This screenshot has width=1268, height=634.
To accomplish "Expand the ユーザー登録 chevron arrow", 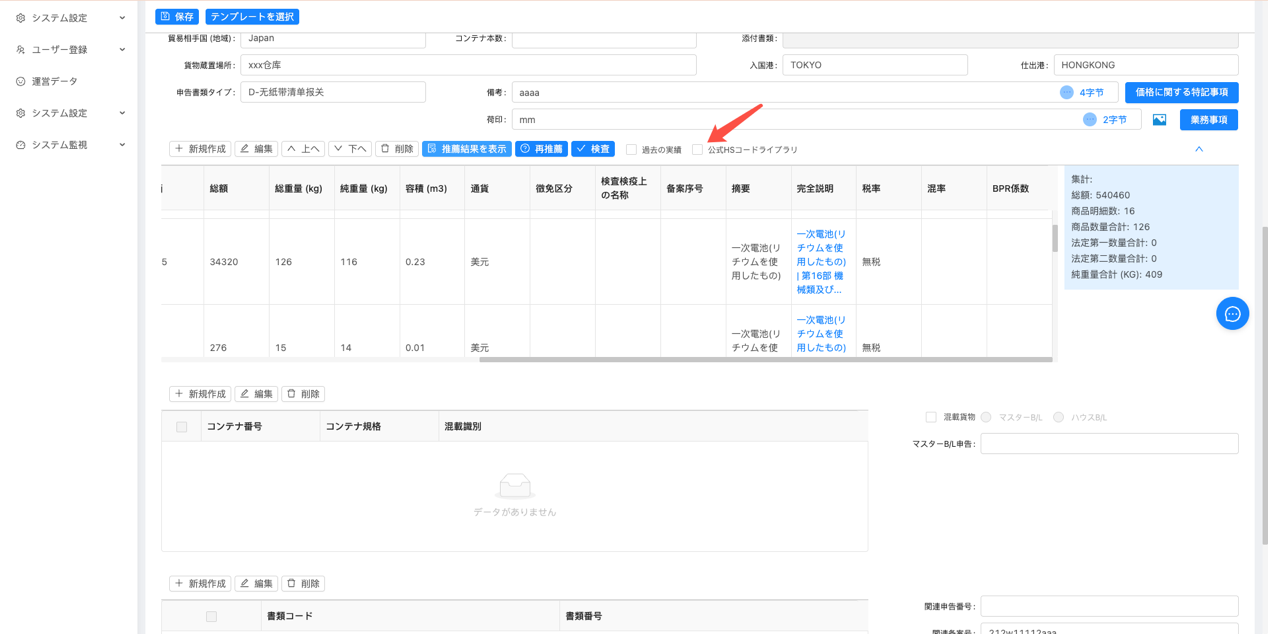I will click(x=122, y=50).
